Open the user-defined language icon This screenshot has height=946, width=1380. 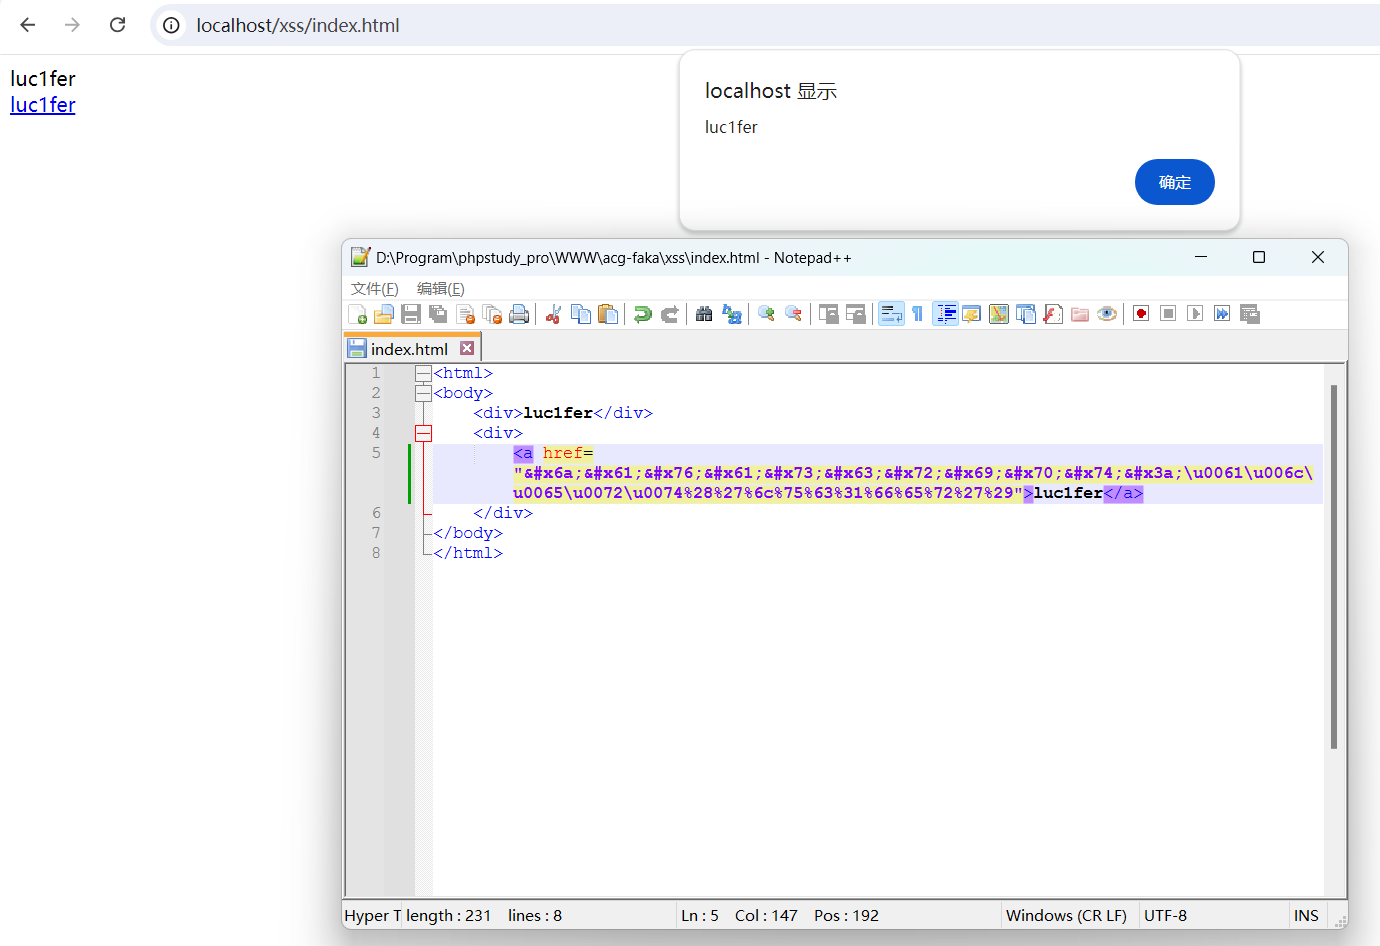971,314
